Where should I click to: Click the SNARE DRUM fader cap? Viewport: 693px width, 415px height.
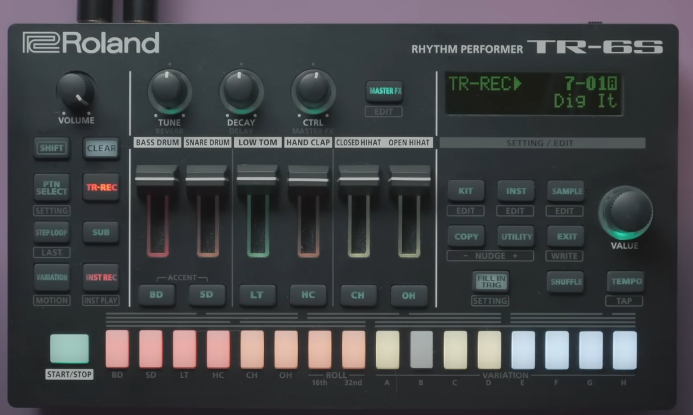206,178
